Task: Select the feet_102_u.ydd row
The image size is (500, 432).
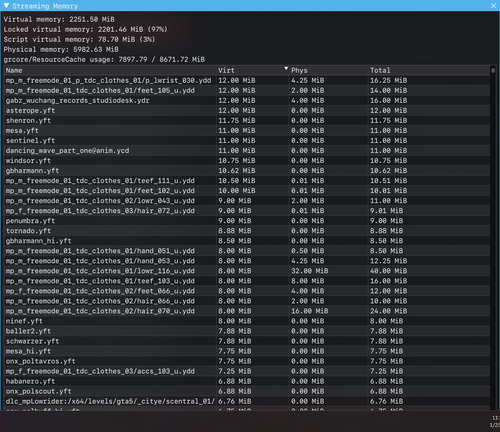Action: point(247,190)
